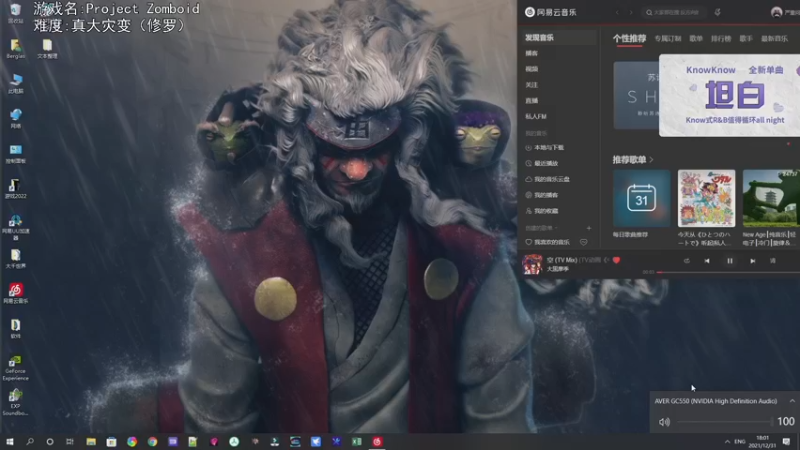Viewport: 800px width, 450px height.
Task: Open user avatar profile
Action: (776, 12)
